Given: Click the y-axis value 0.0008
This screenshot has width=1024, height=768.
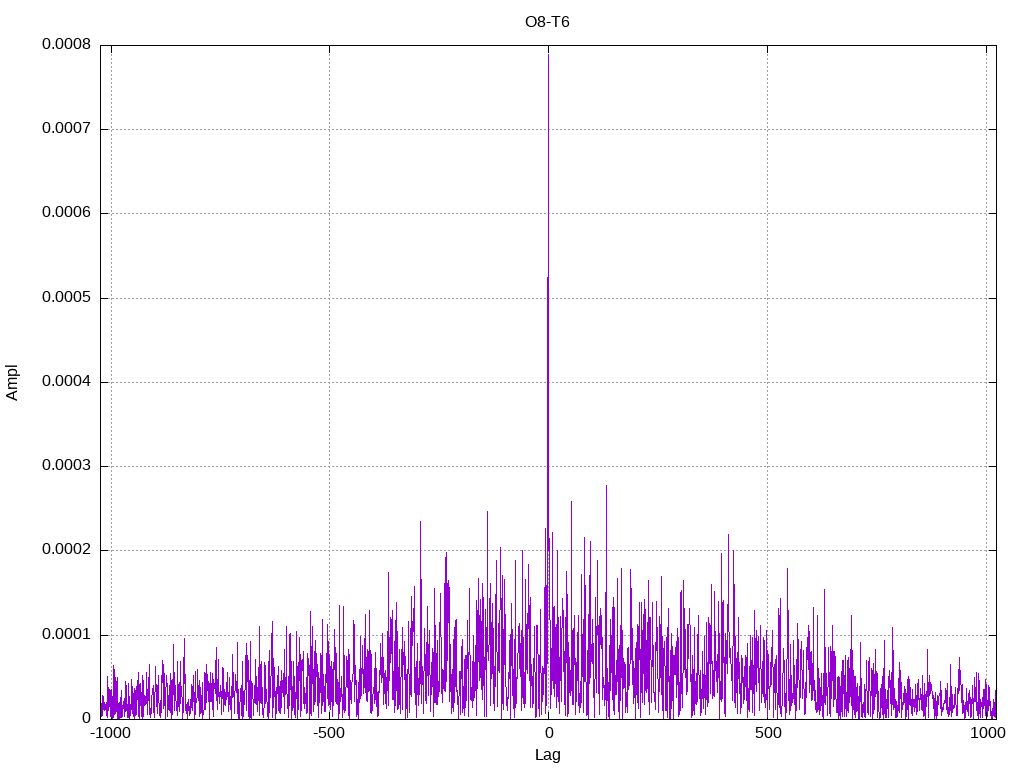Looking at the screenshot, I should pyautogui.click(x=67, y=44).
